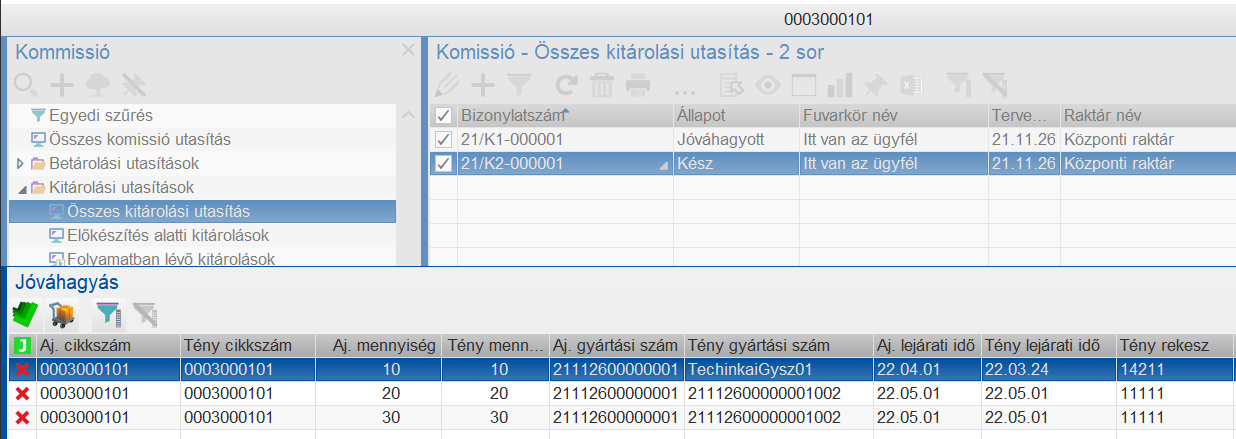Click the 21/K1-000001 document number cell
The image size is (1236, 439).
tap(563, 139)
